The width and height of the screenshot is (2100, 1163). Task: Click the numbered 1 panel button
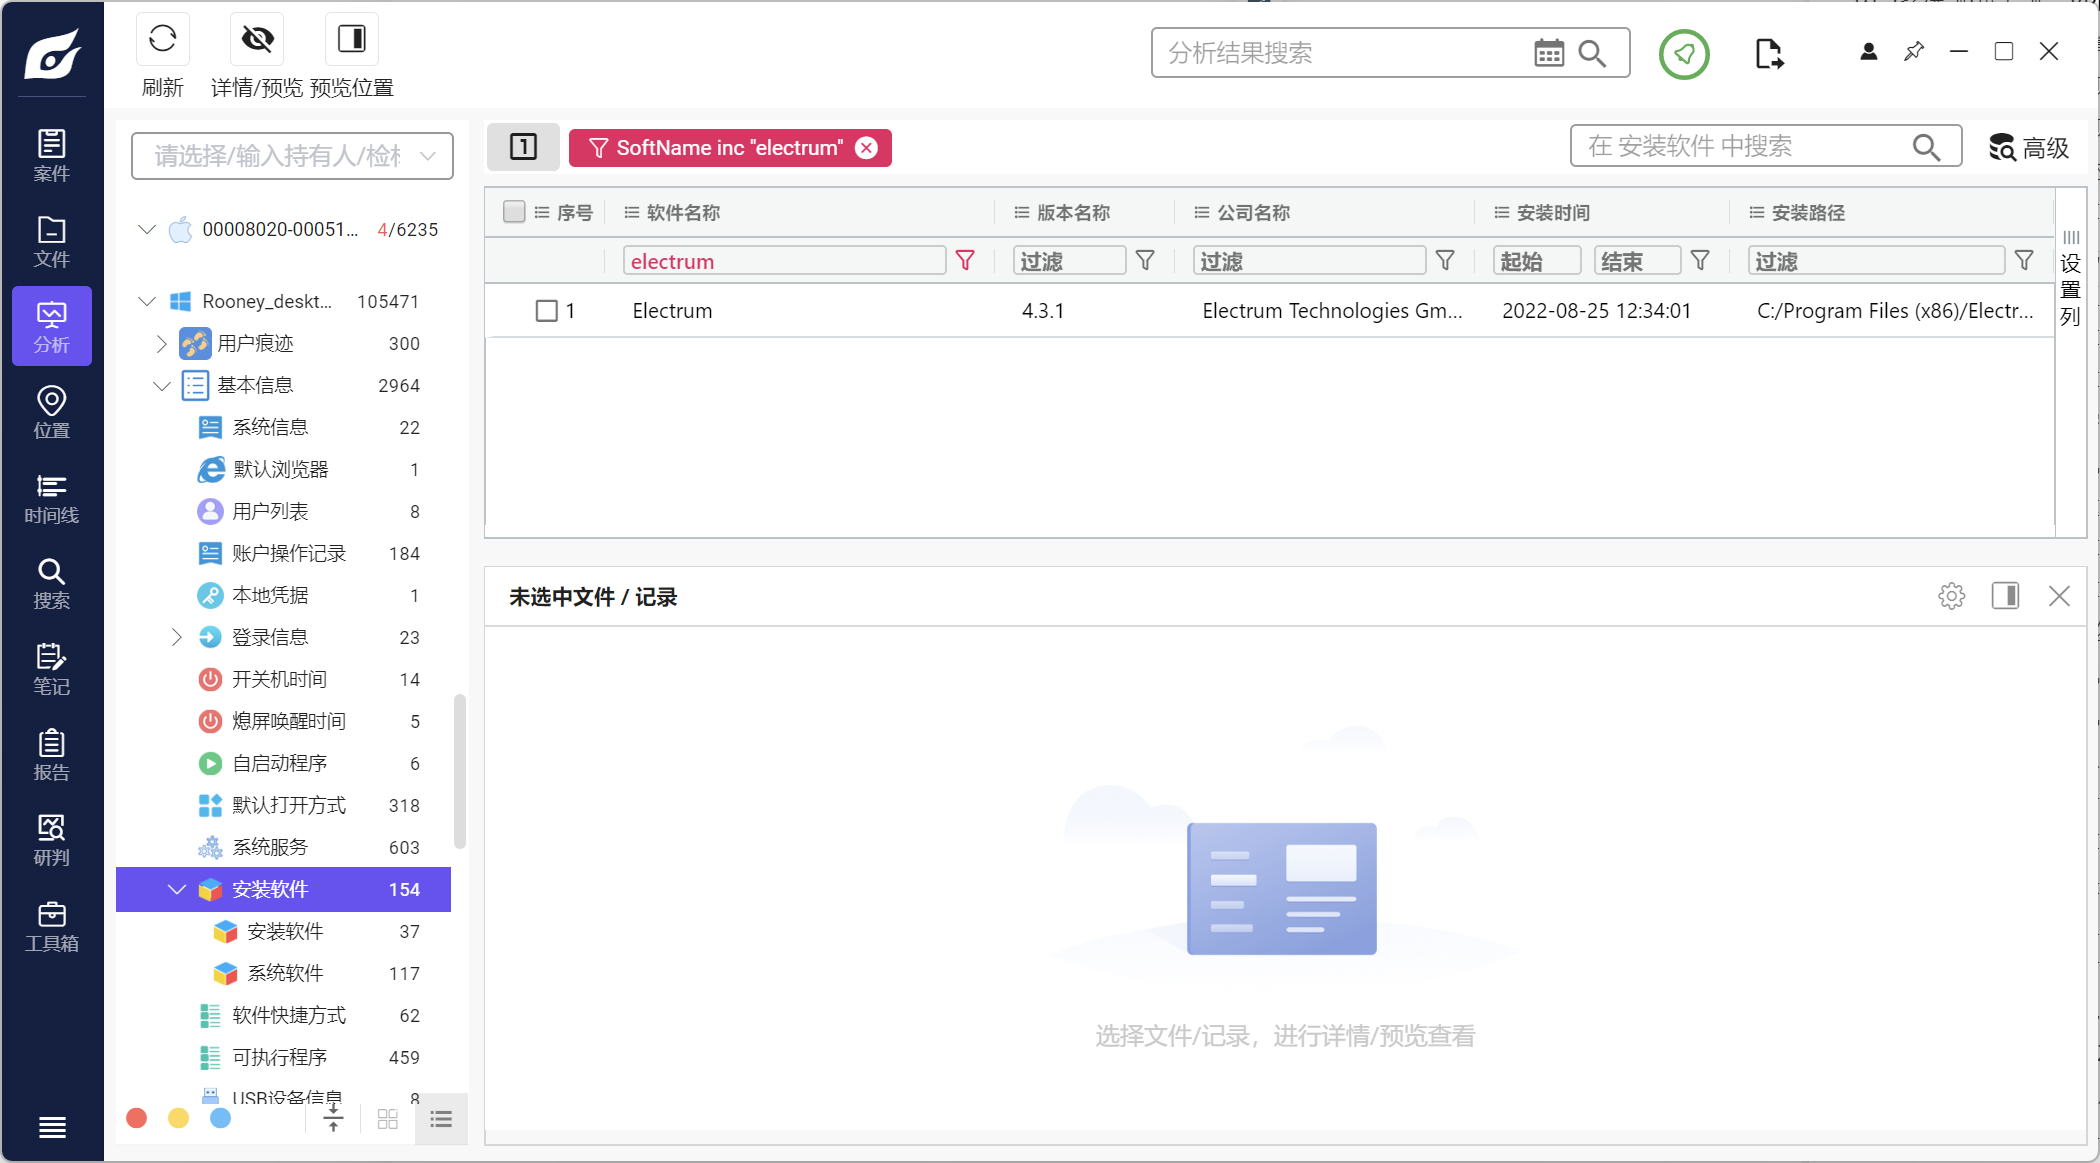(523, 147)
